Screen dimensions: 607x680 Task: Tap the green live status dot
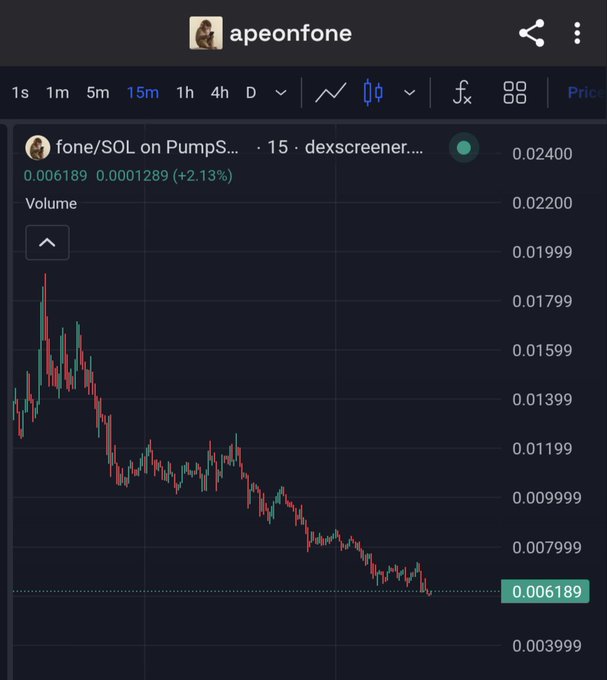[464, 148]
